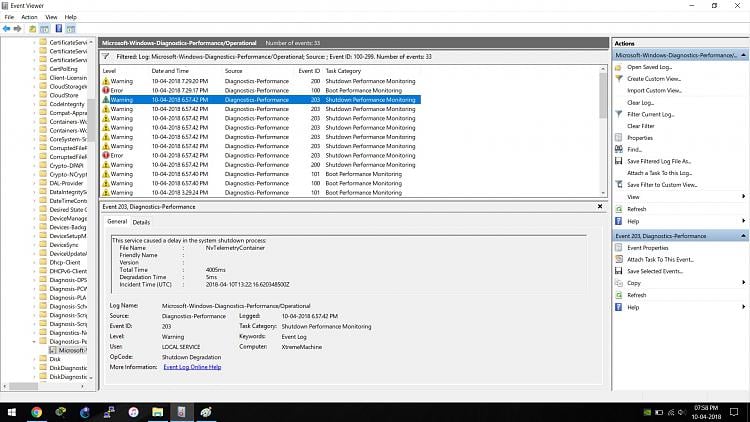
Task: Switch to the Details tab
Action: coord(141,222)
